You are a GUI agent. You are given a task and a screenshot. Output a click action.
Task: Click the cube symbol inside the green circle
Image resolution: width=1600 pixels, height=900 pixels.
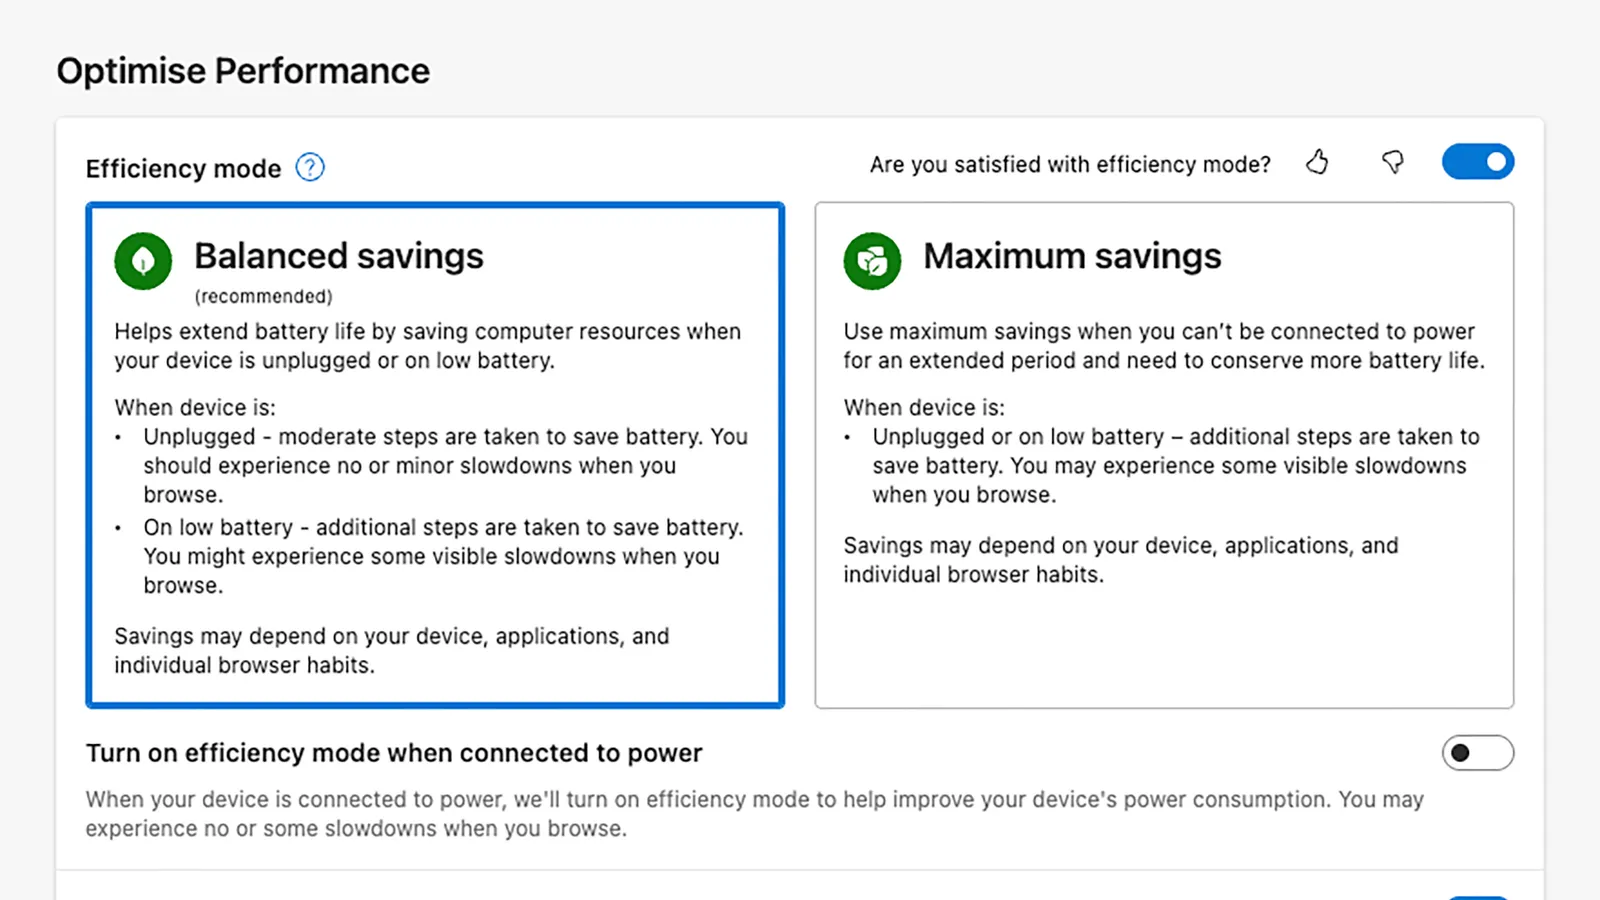point(872,260)
